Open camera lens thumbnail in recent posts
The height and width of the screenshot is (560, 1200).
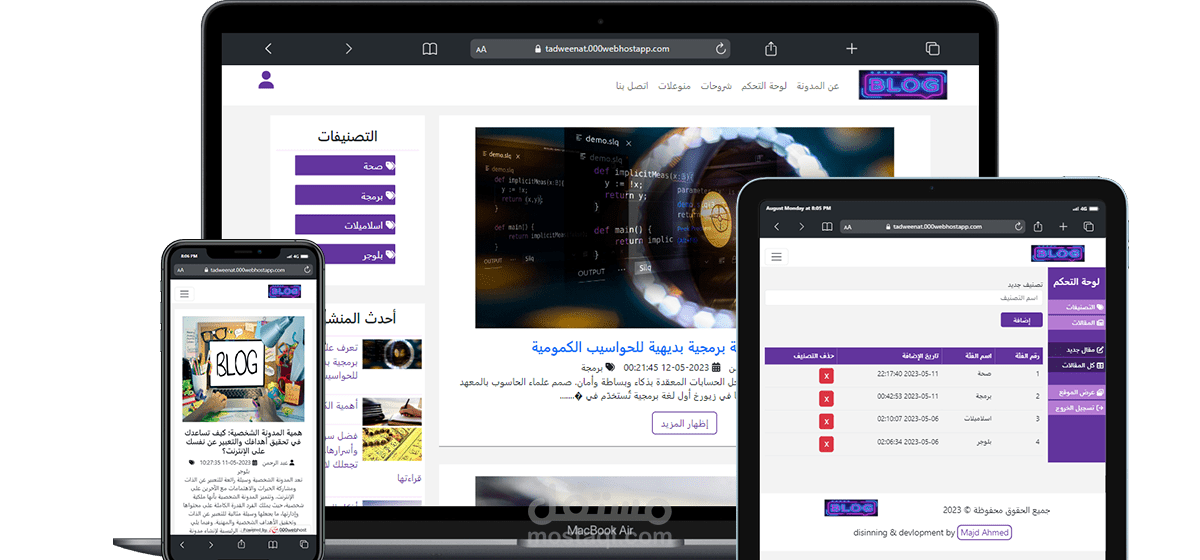point(391,355)
